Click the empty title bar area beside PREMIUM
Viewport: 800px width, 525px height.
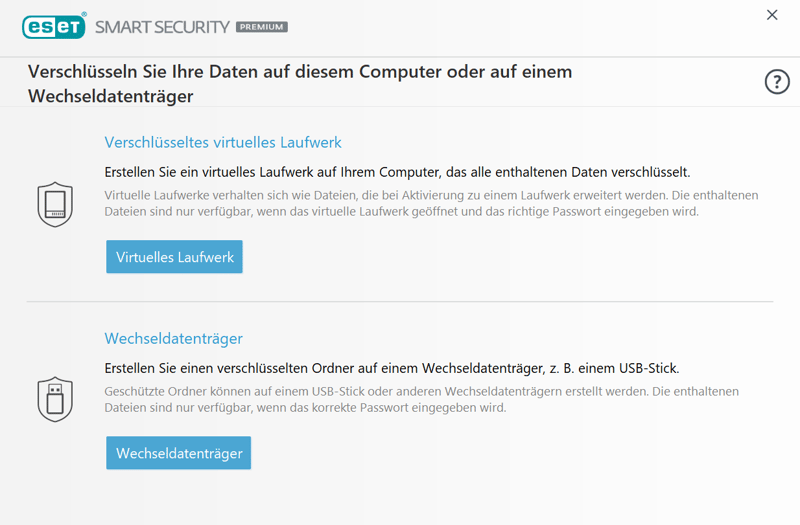[x=500, y=27]
